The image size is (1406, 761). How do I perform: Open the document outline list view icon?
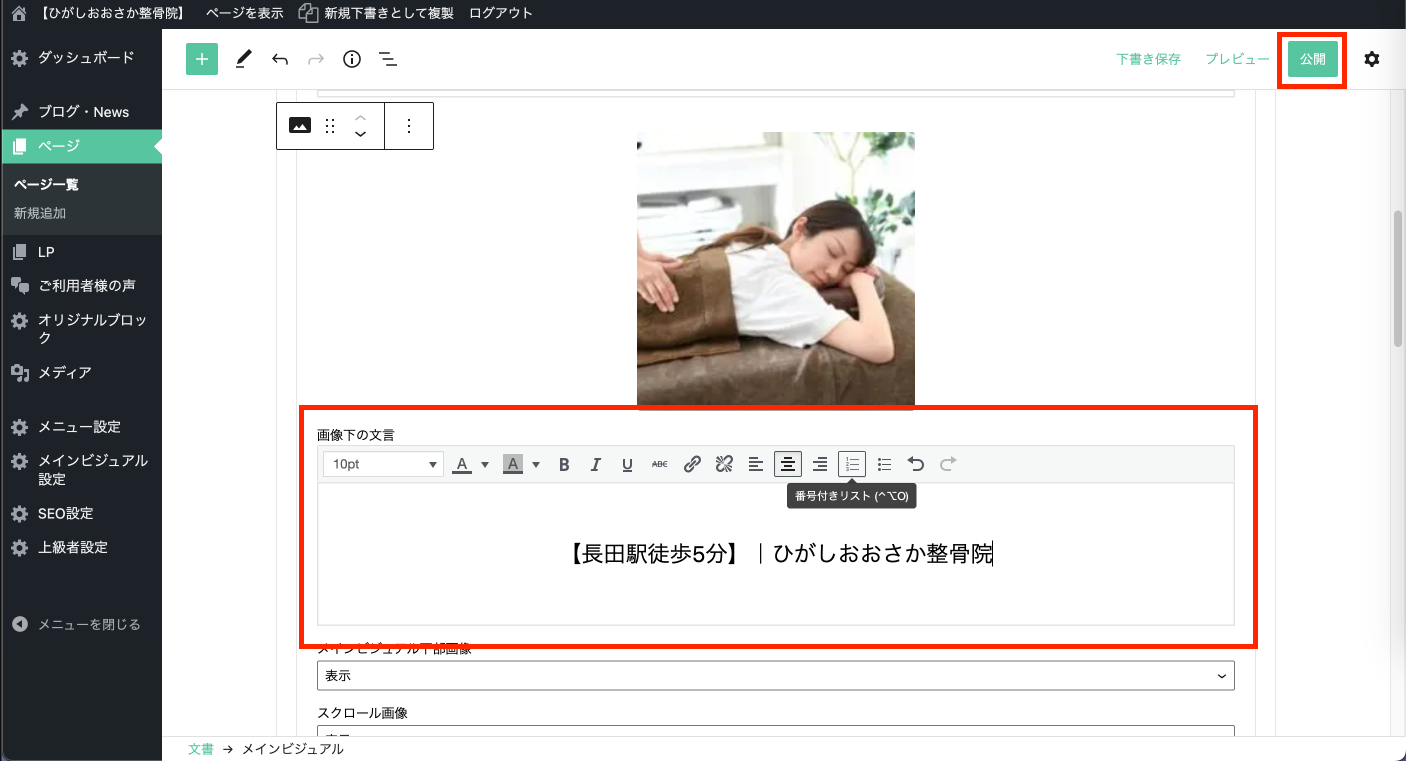point(388,59)
